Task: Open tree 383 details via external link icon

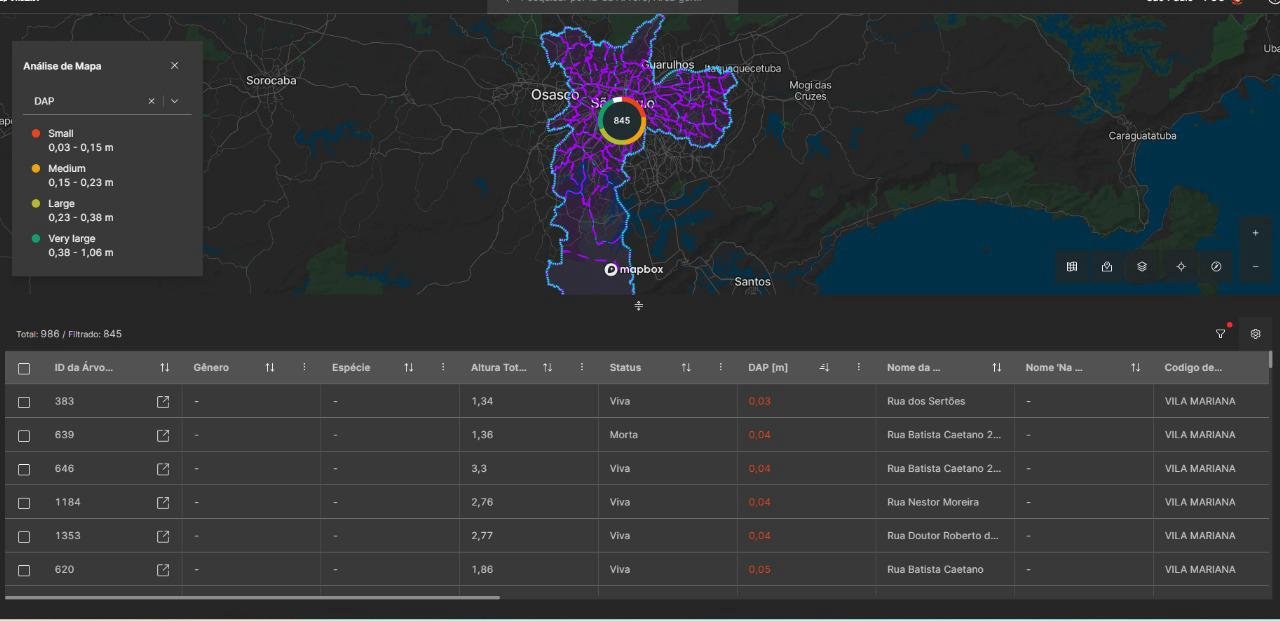Action: click(163, 402)
